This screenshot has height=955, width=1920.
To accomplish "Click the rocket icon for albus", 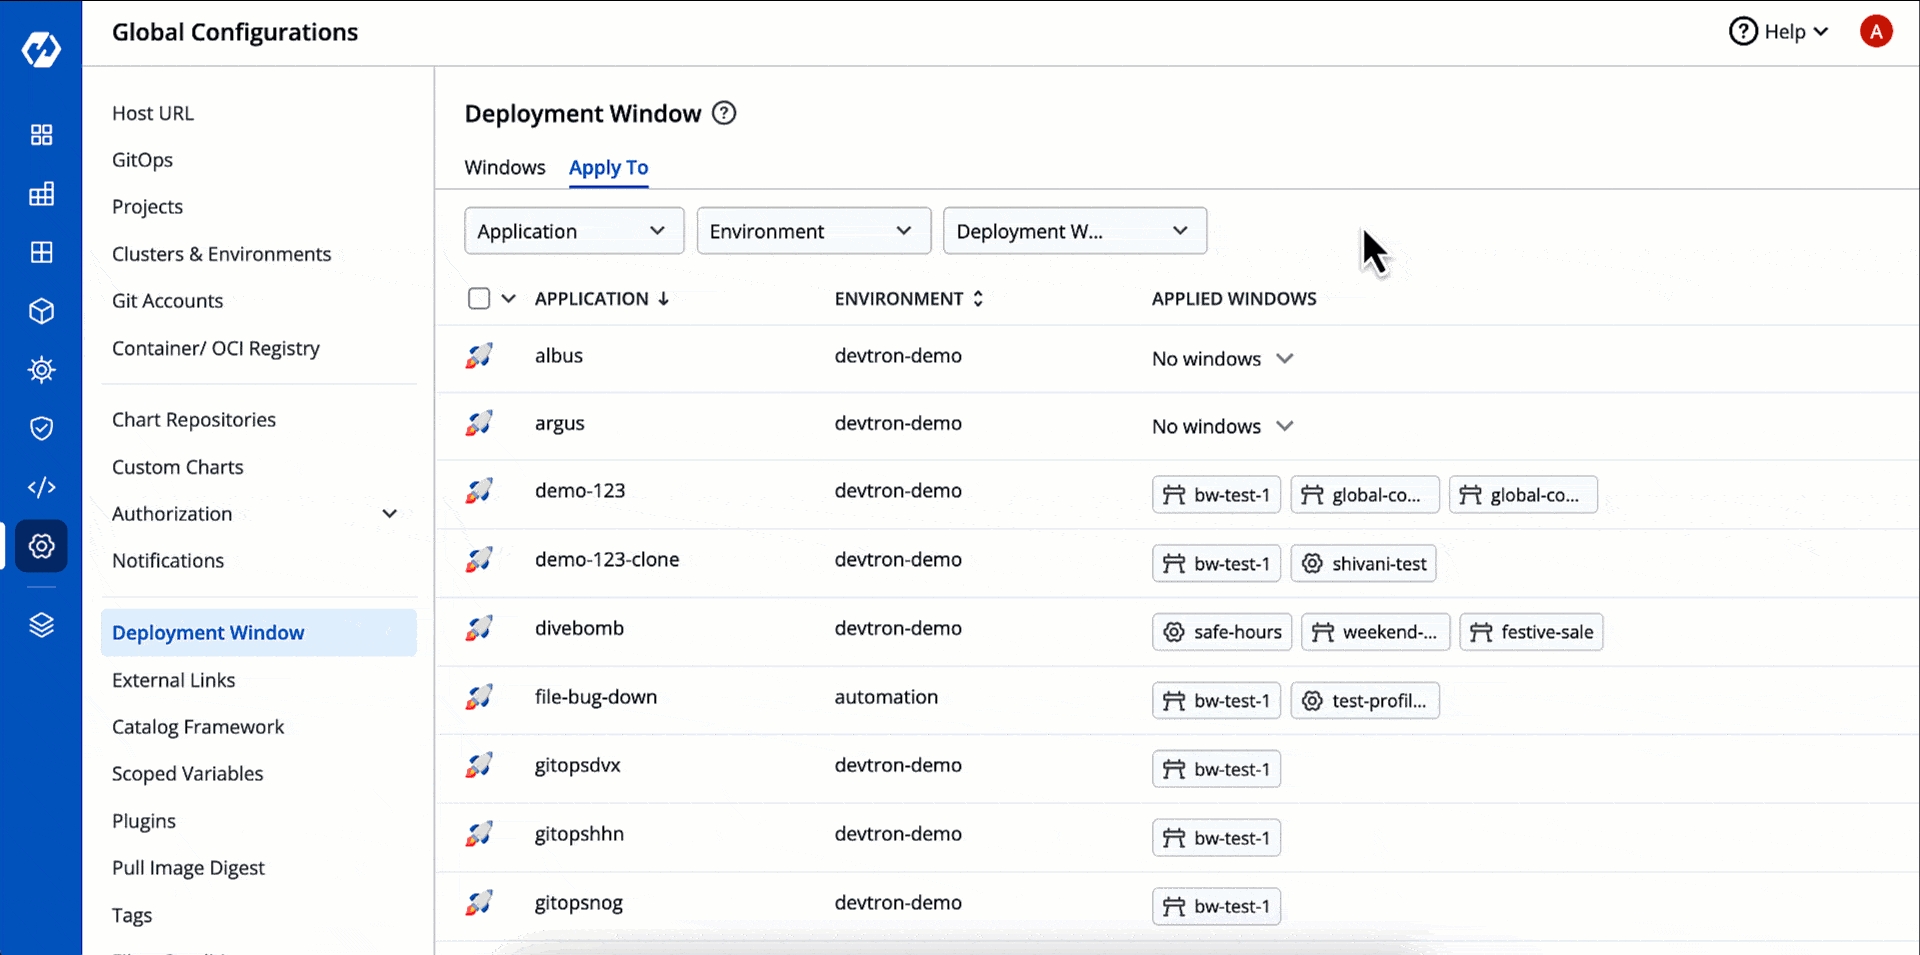I will [x=479, y=356].
